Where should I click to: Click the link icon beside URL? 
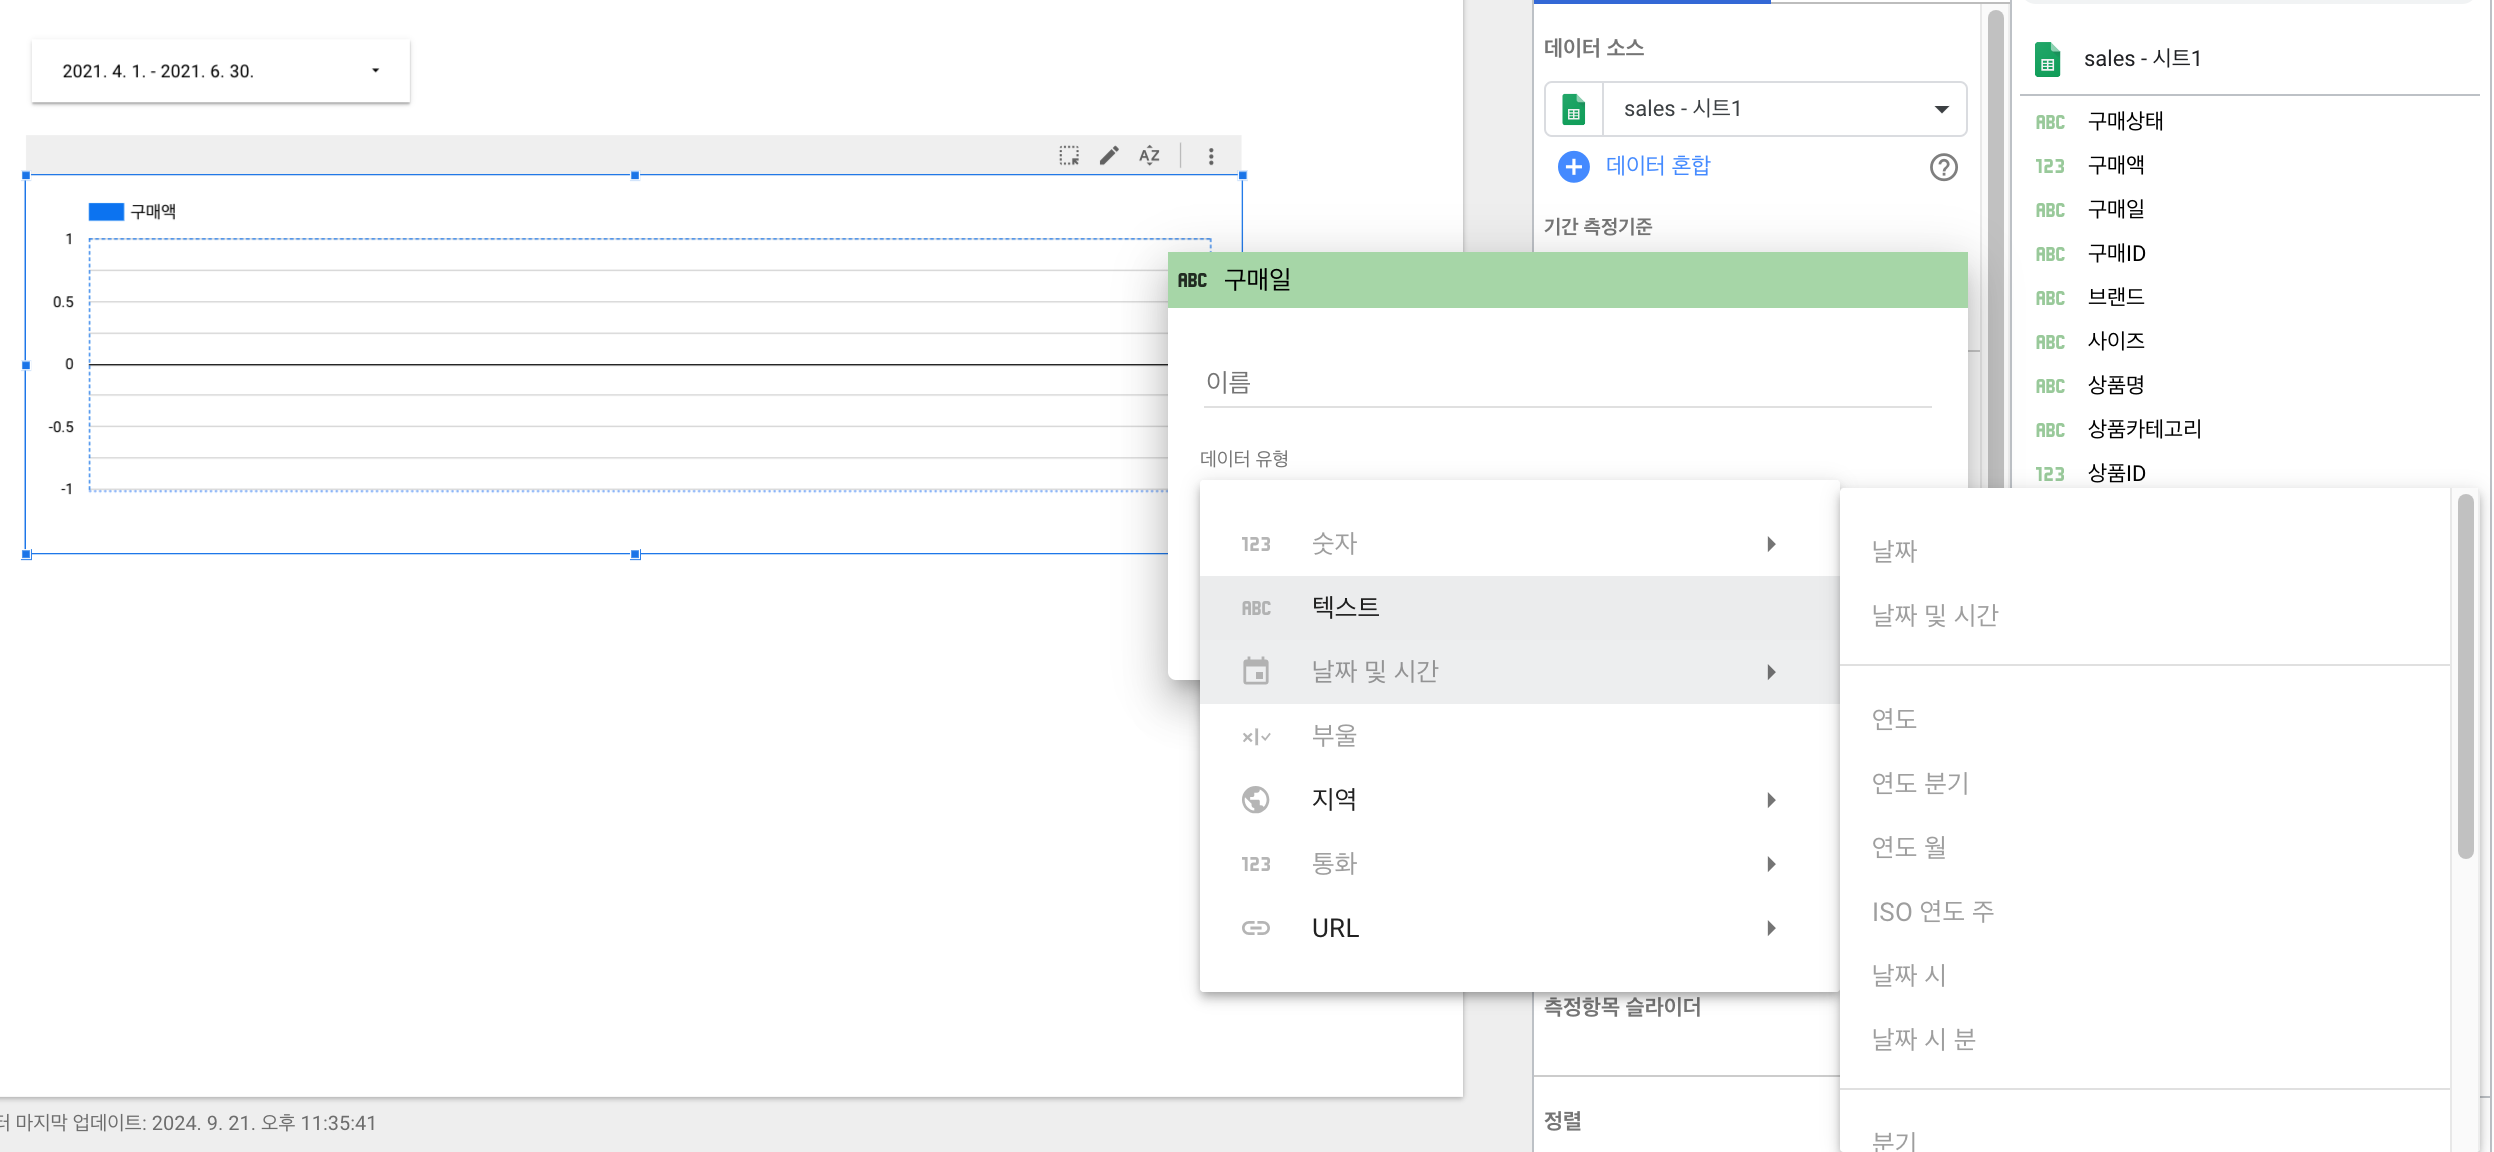(x=1256, y=928)
